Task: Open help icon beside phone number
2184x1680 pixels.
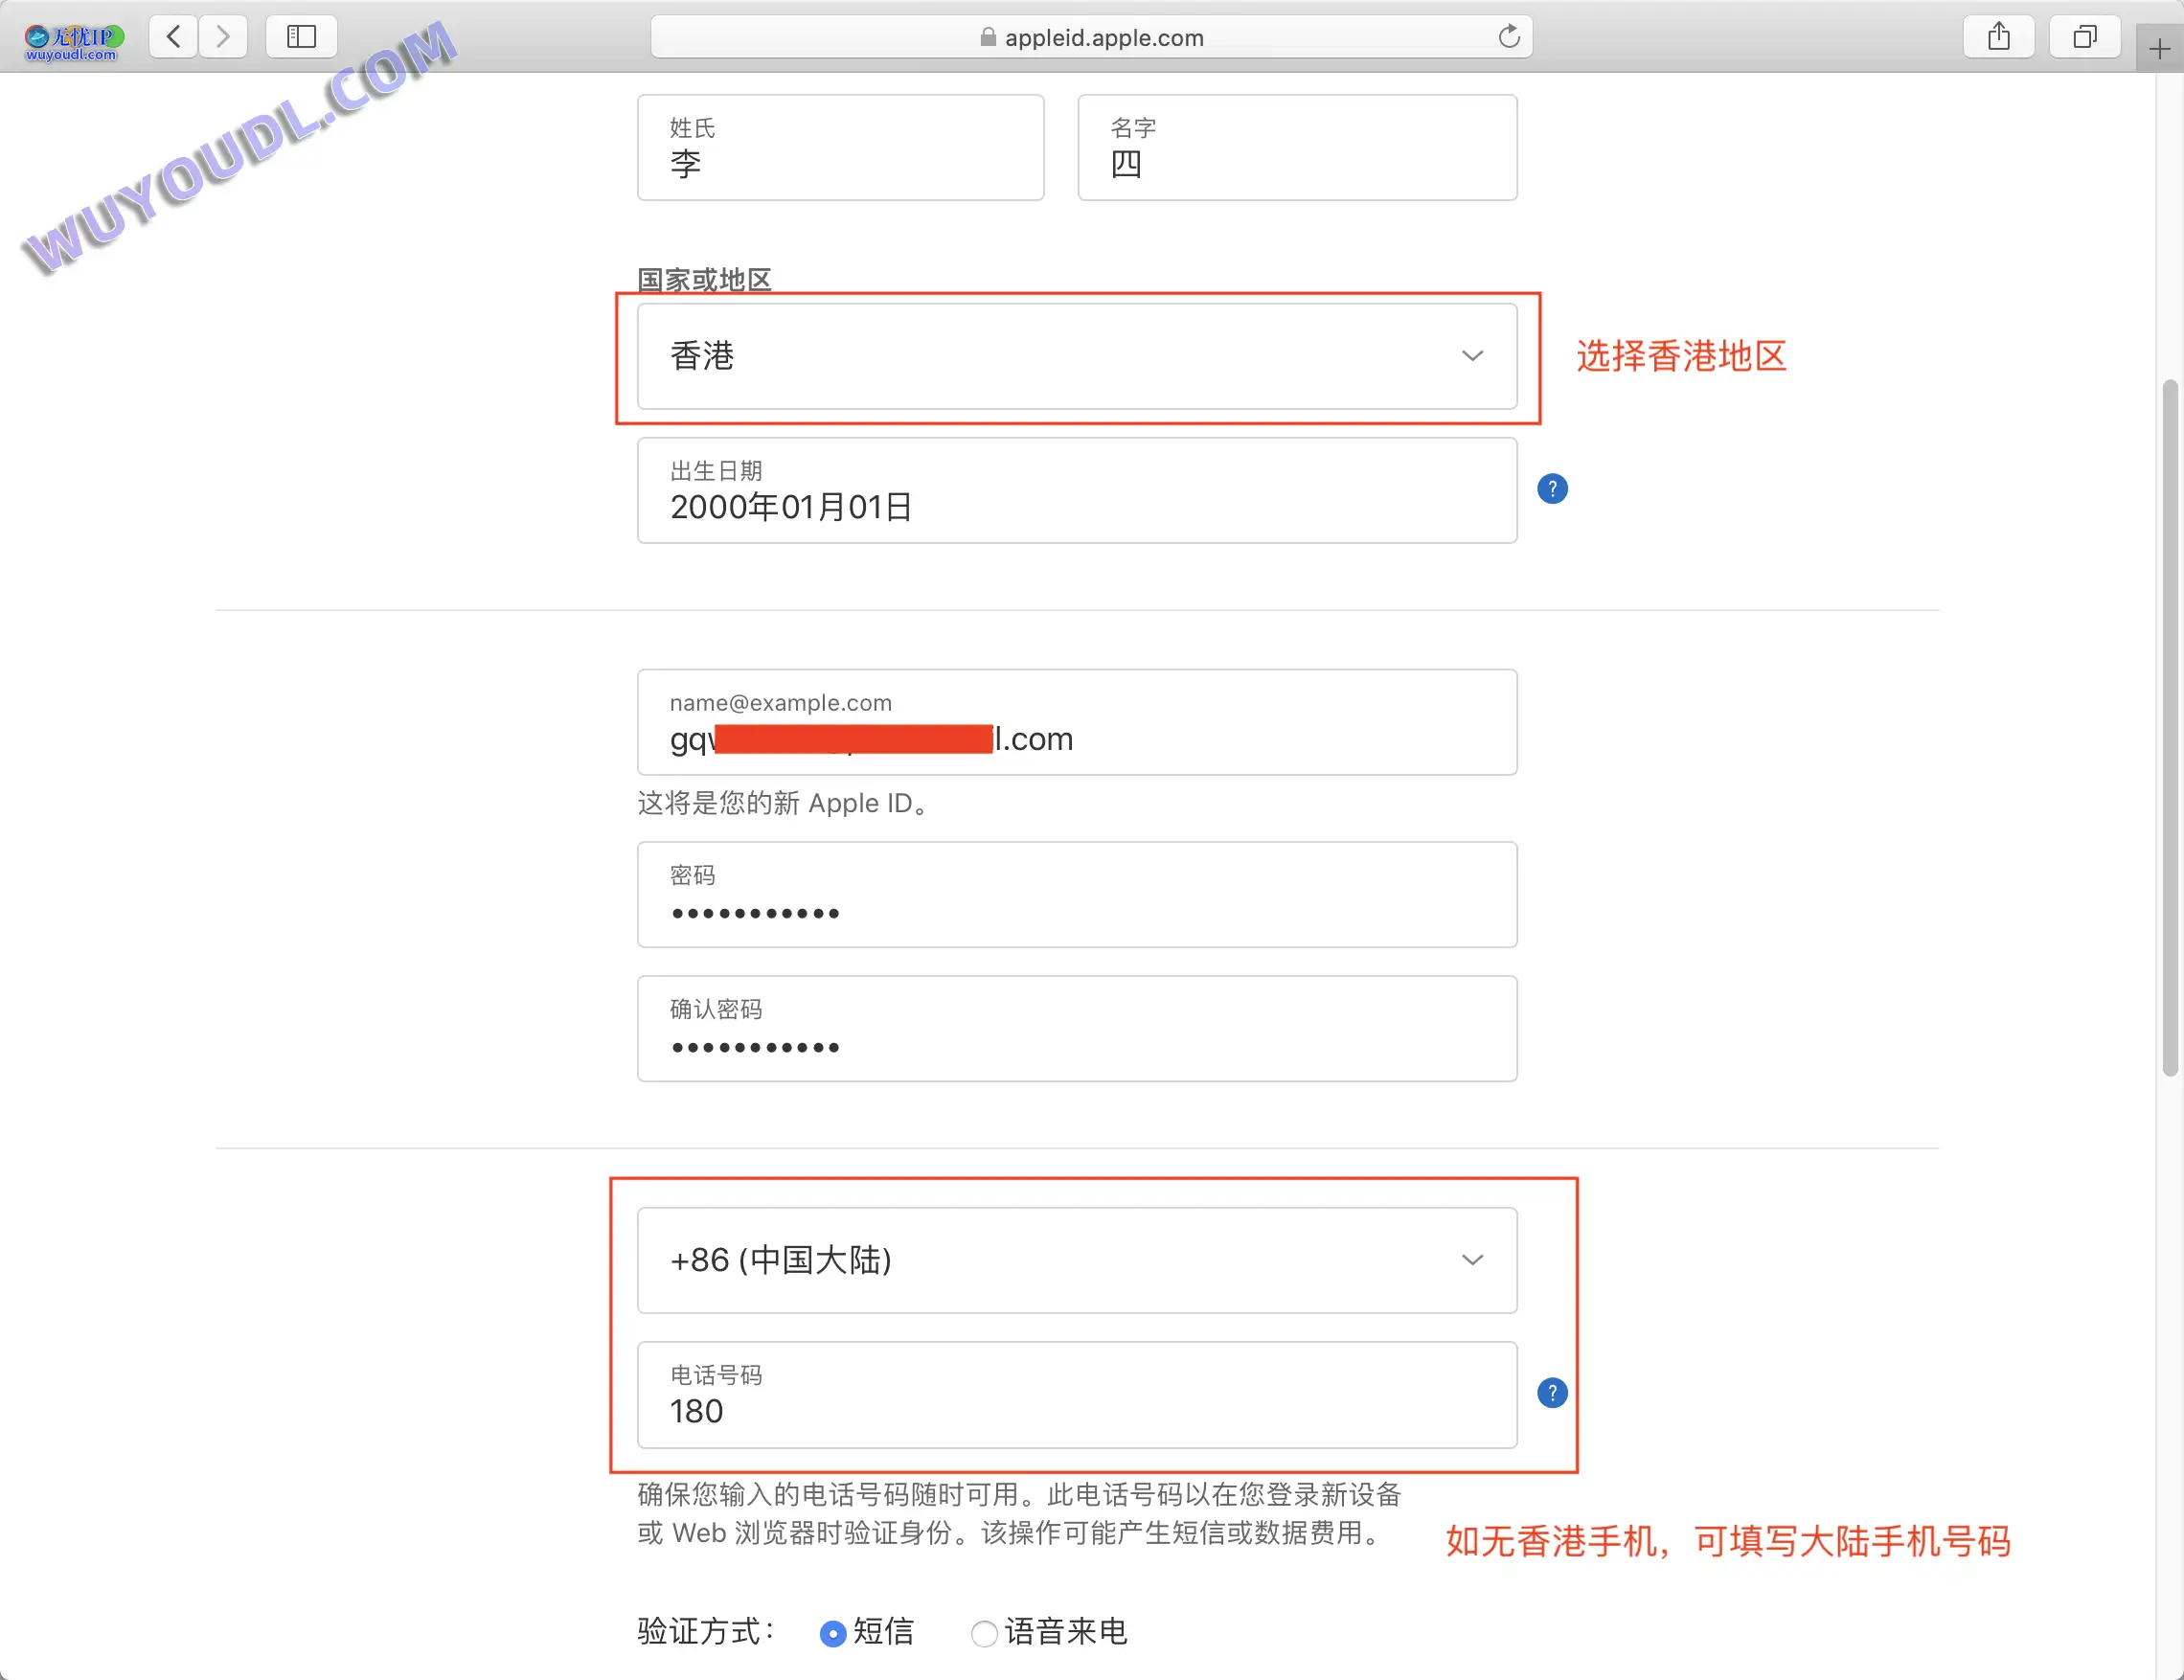Action: [x=1552, y=1393]
